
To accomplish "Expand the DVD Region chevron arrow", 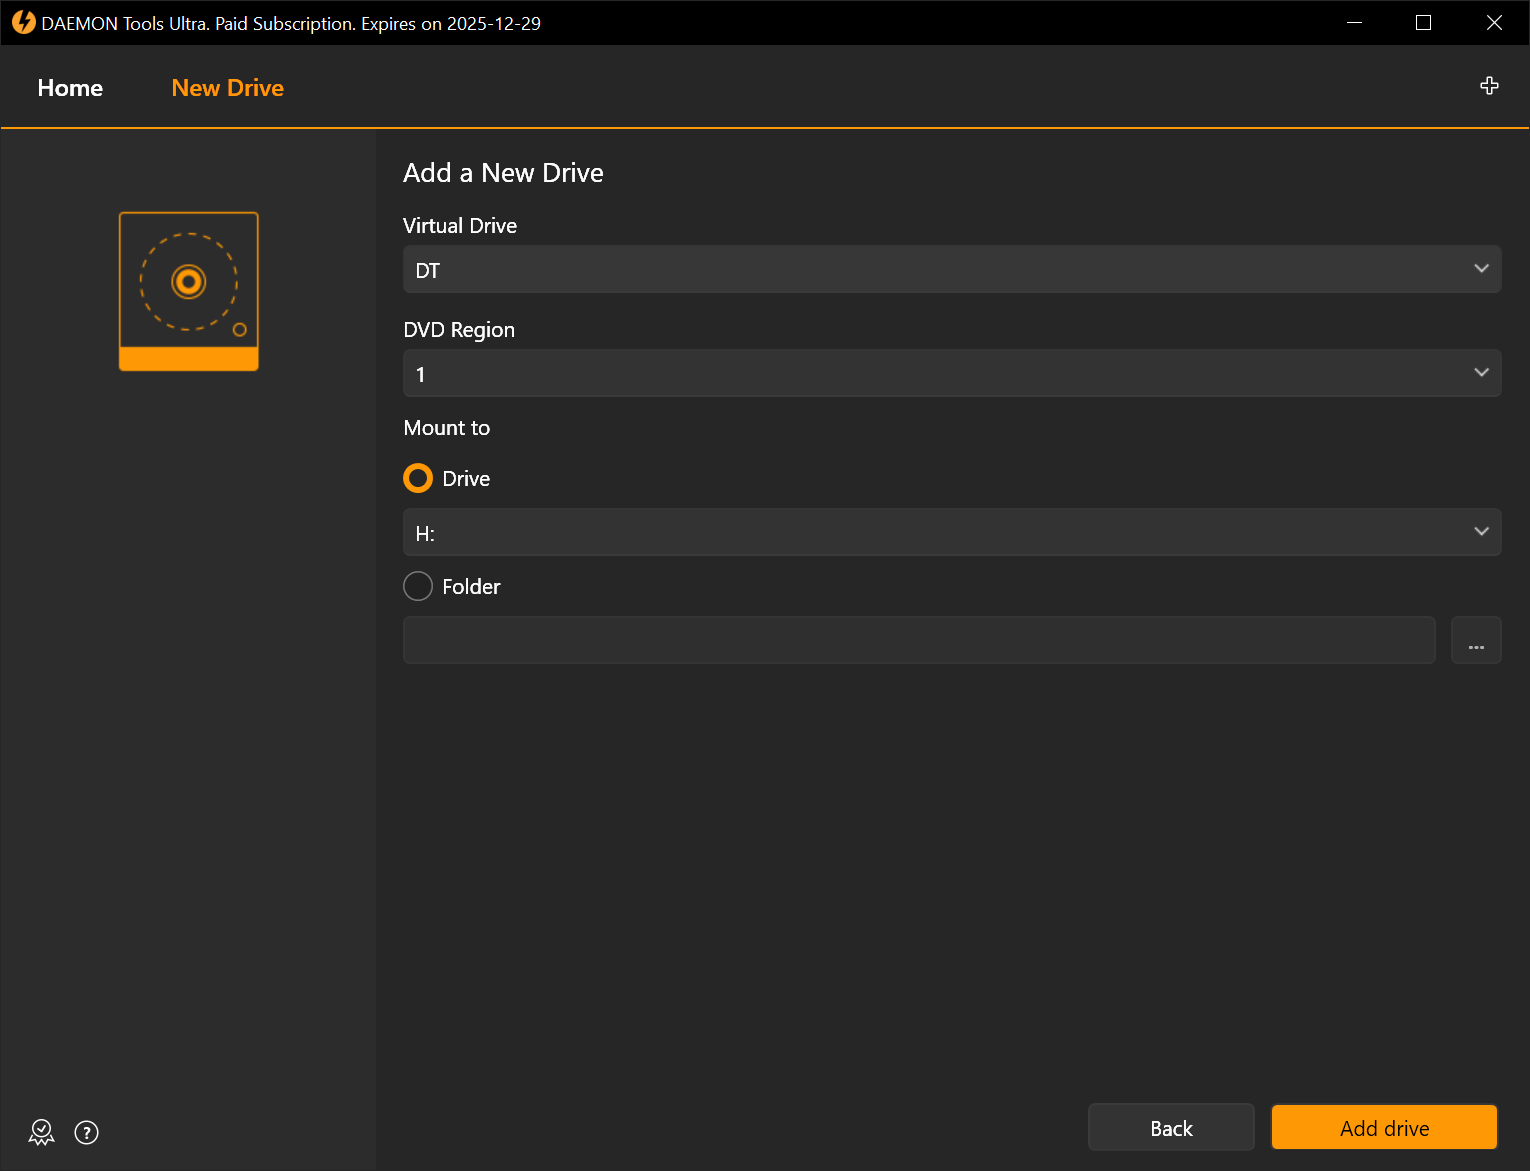I will (1481, 372).
